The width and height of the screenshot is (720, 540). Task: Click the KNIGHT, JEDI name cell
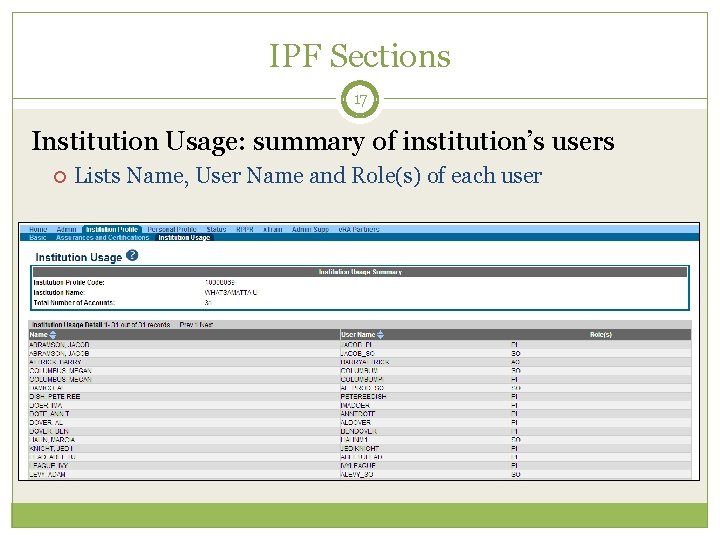point(51,448)
